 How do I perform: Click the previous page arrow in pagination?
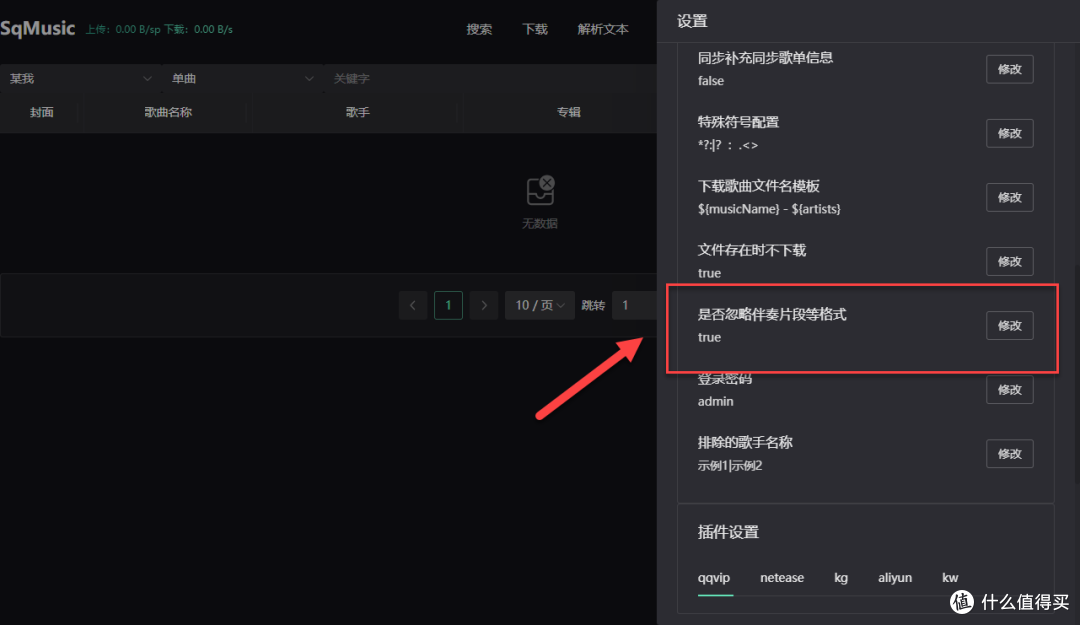coord(413,305)
